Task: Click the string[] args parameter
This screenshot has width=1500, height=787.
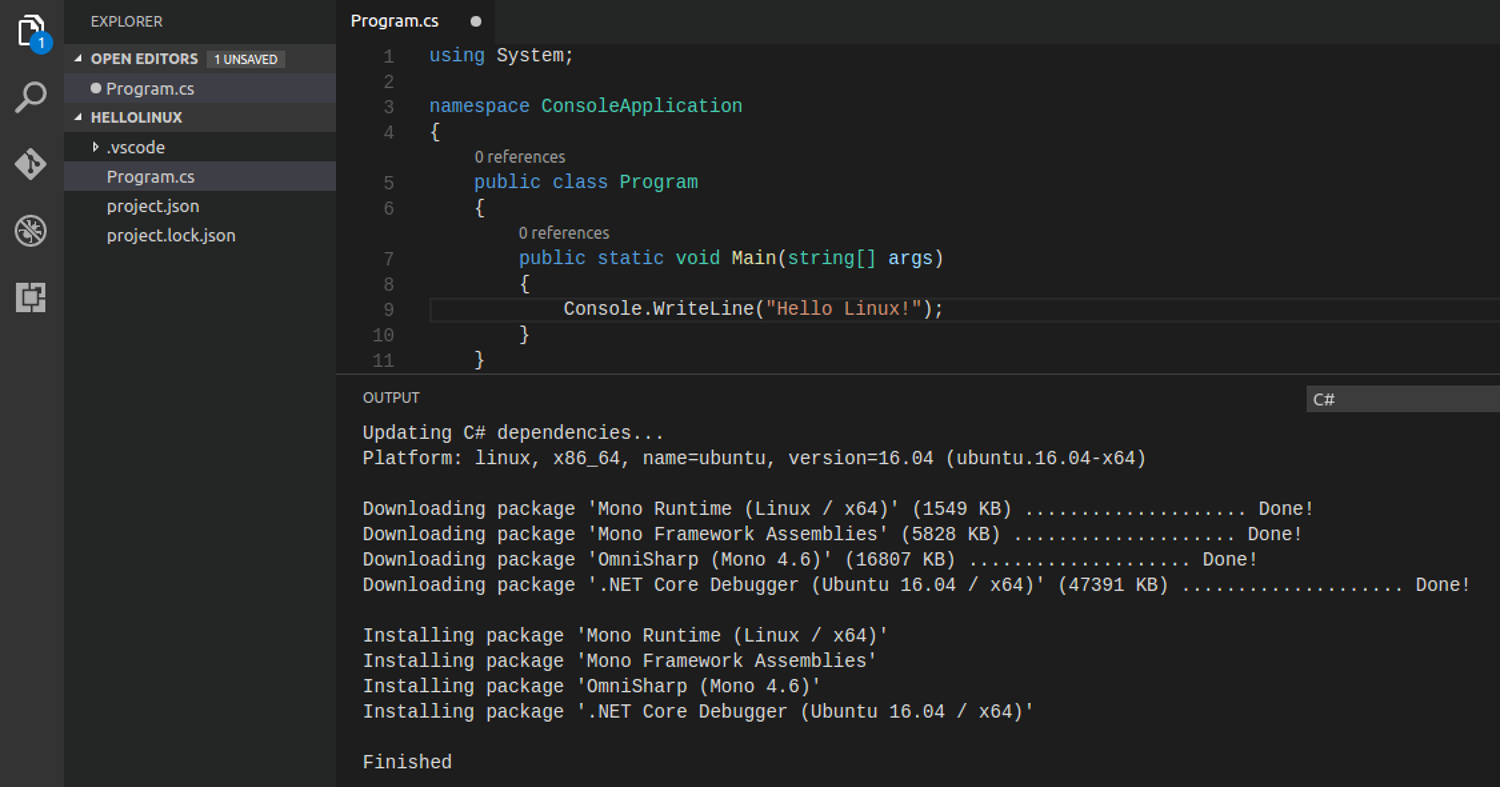Action: [859, 258]
